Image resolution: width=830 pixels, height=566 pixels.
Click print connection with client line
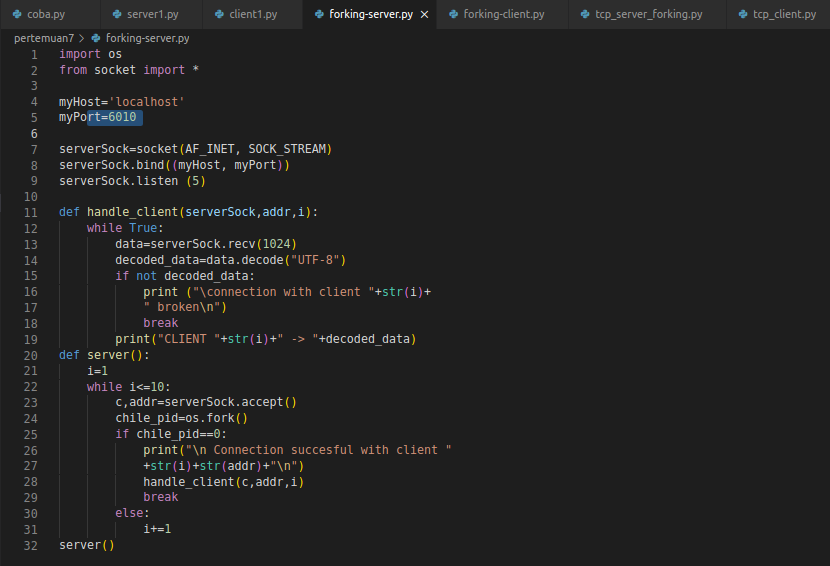pos(287,292)
